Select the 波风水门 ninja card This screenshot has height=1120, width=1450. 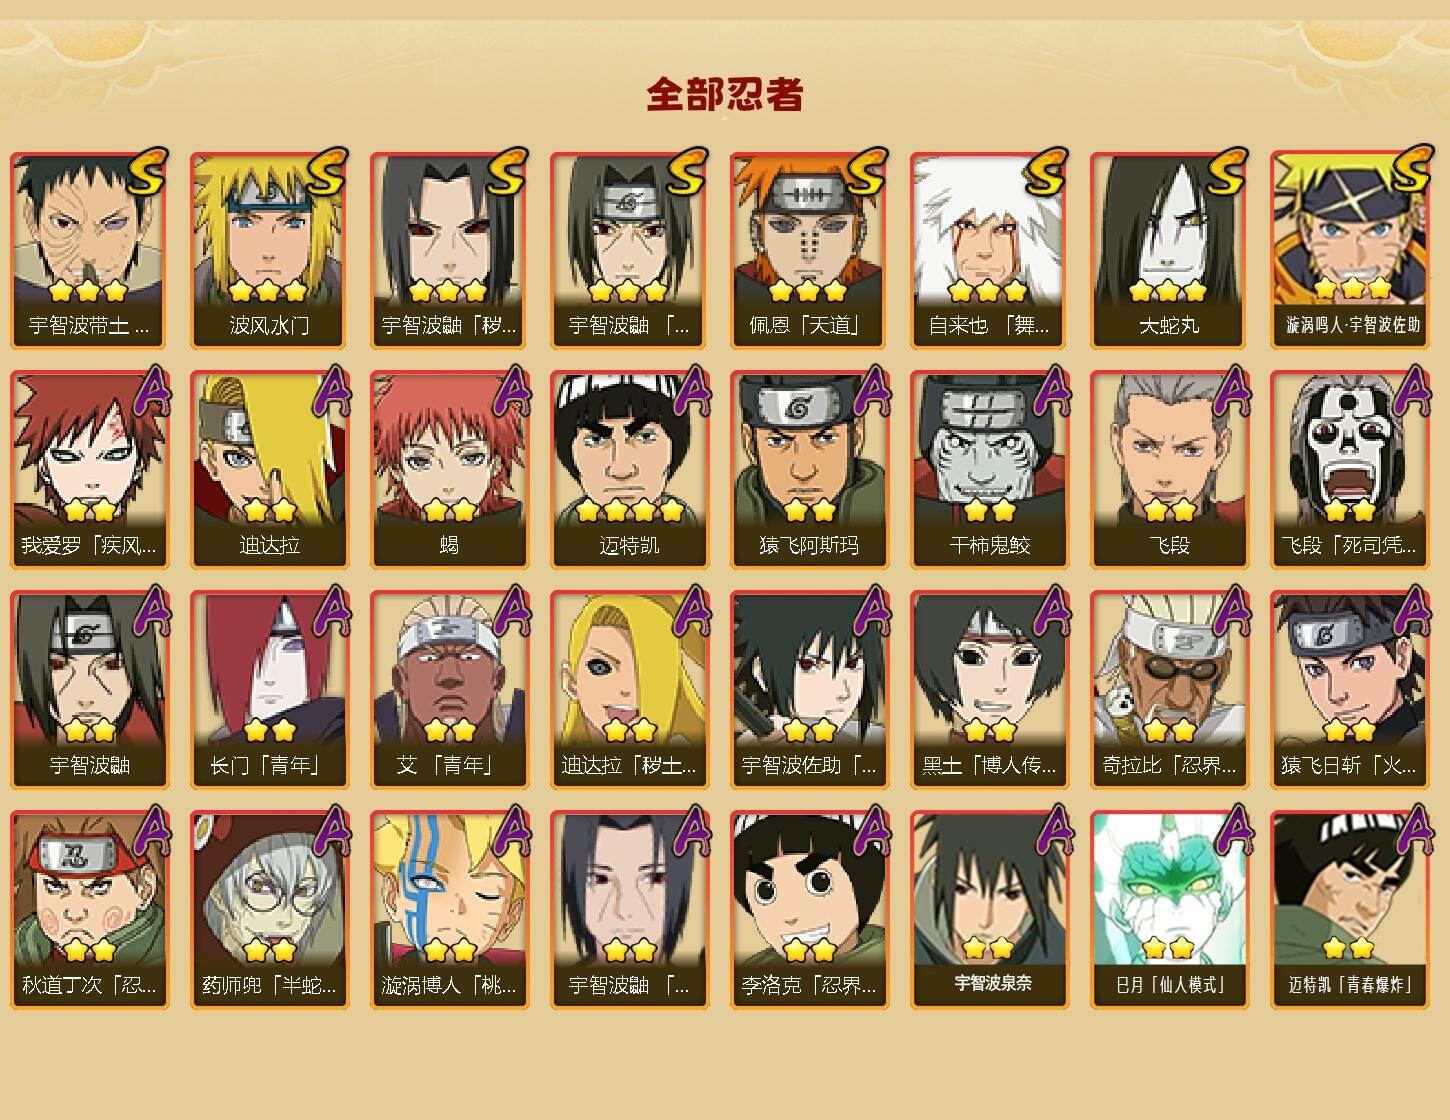click(269, 250)
